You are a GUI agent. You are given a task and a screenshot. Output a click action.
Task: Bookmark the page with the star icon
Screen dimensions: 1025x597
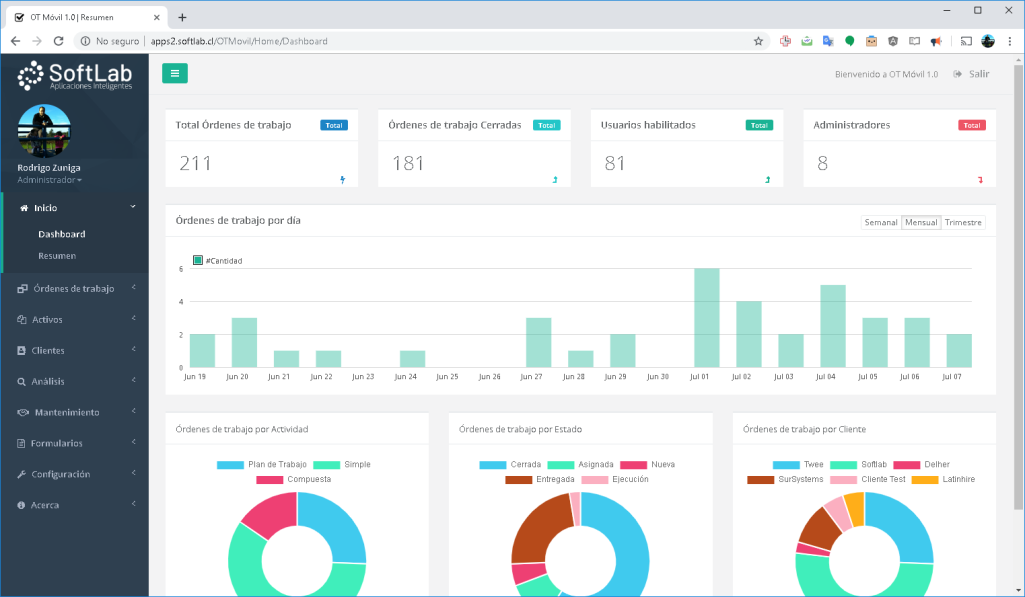758,41
